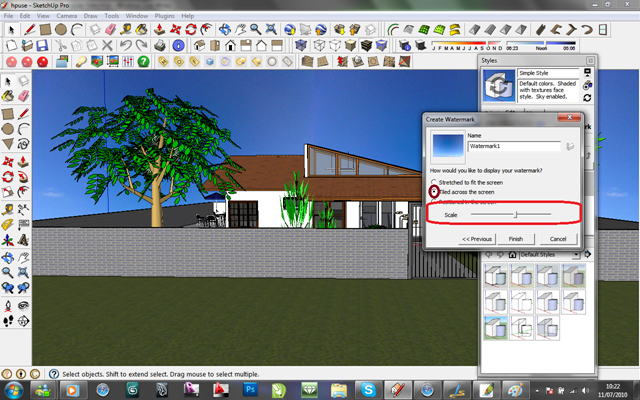Image resolution: width=640 pixels, height=400 pixels.
Task: Open the Tools menu
Action: tap(111, 16)
